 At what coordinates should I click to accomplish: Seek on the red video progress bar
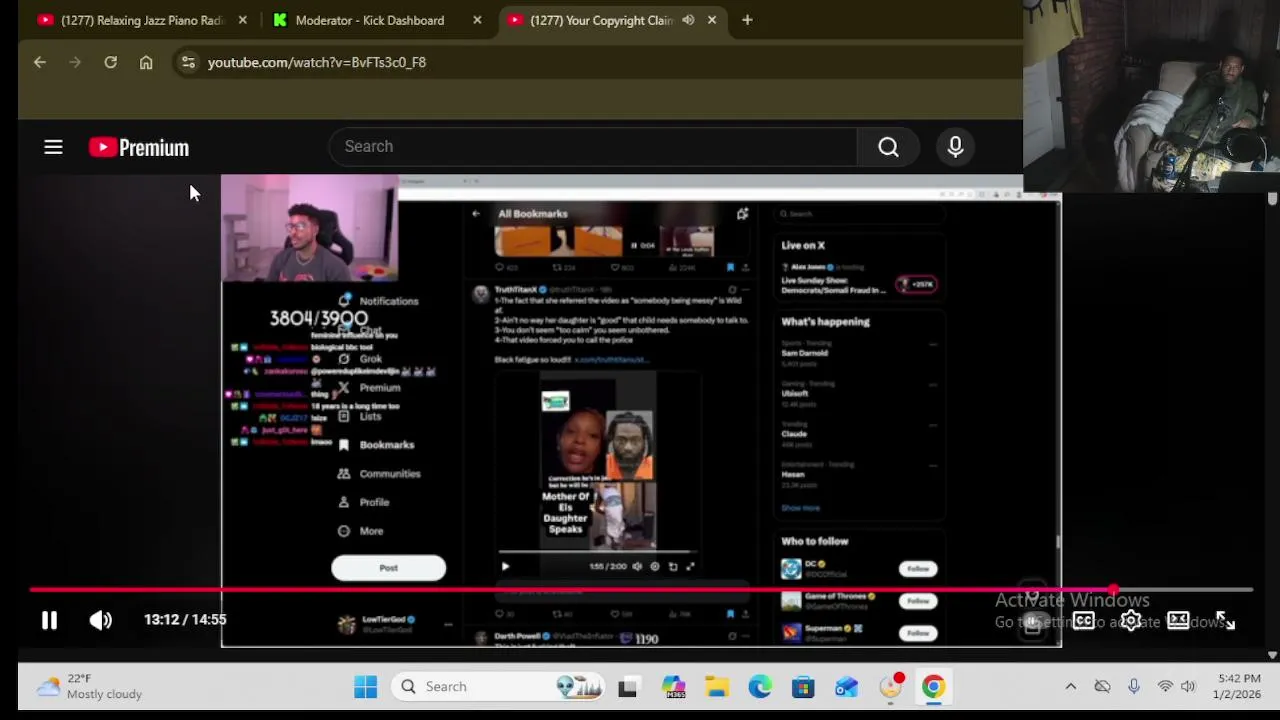point(640,590)
